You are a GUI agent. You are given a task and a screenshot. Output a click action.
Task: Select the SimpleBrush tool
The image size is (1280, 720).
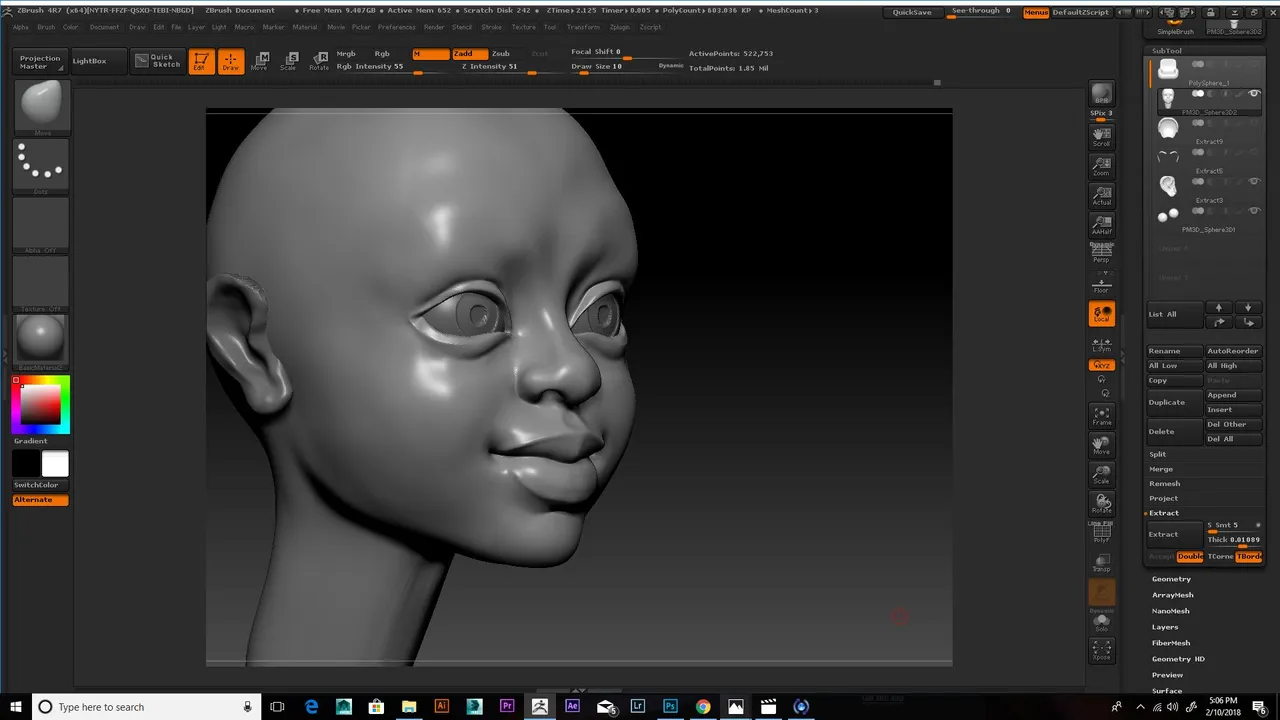coord(1175,26)
